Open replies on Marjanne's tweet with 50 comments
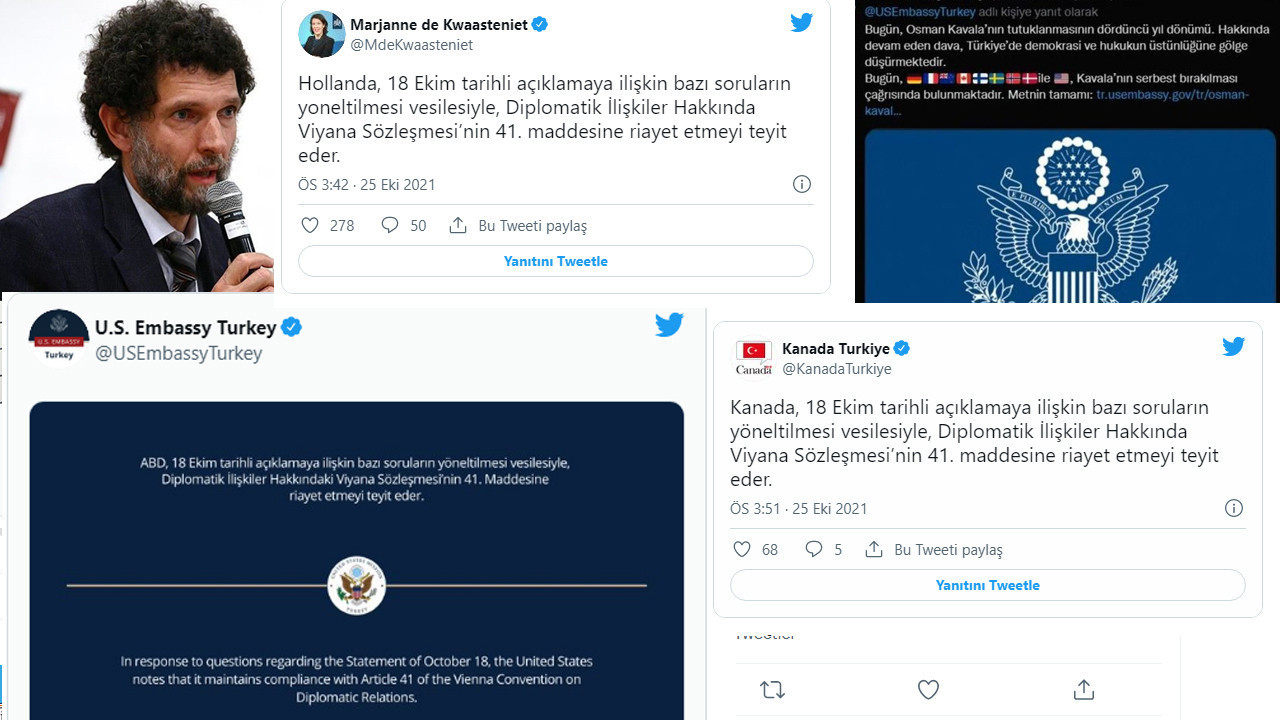 click(390, 225)
